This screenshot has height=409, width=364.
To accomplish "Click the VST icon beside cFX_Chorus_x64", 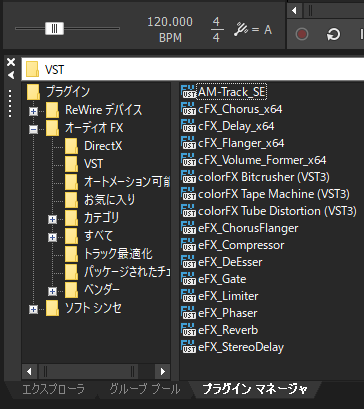I will tap(188, 109).
